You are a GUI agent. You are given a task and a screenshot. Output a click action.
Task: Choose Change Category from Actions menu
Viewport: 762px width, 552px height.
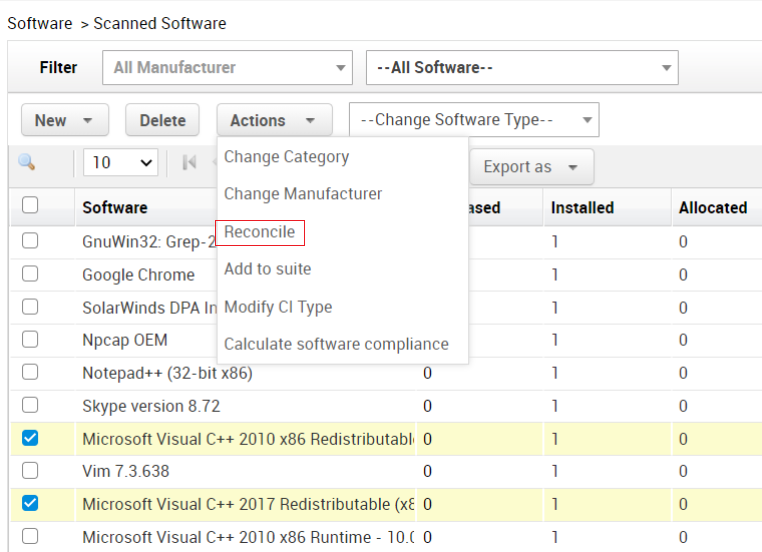(x=287, y=157)
